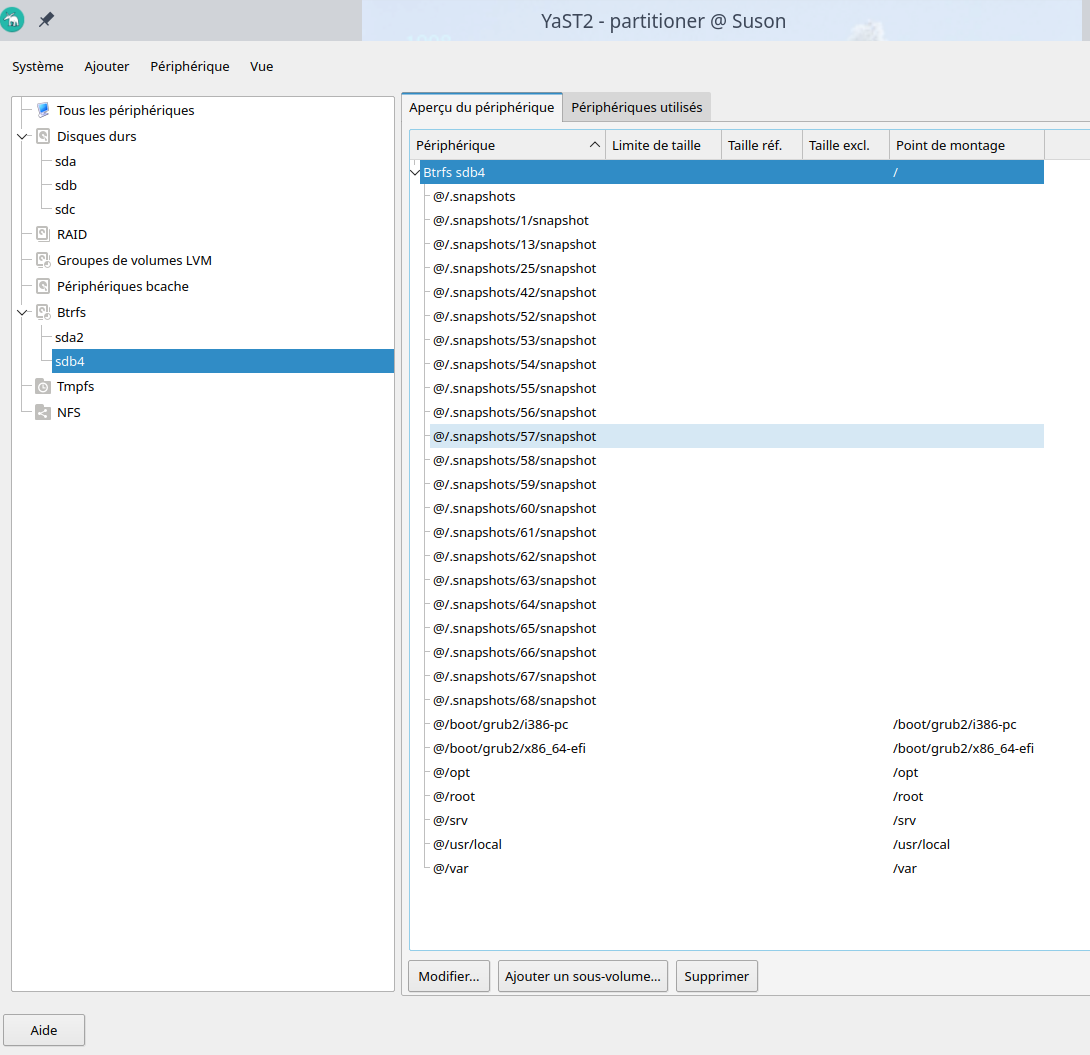Click the Groupes de volumes LVM icon

tap(43, 261)
